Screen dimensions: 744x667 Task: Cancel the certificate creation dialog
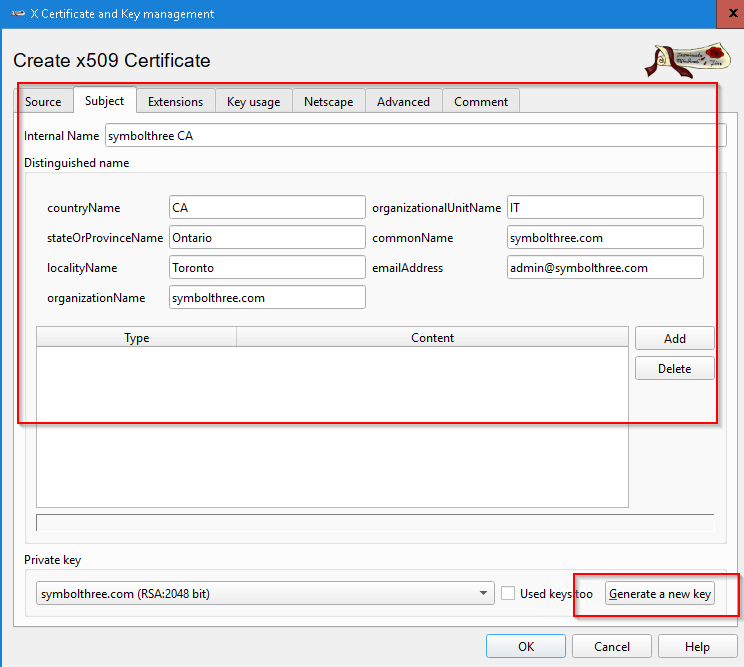coord(612,647)
